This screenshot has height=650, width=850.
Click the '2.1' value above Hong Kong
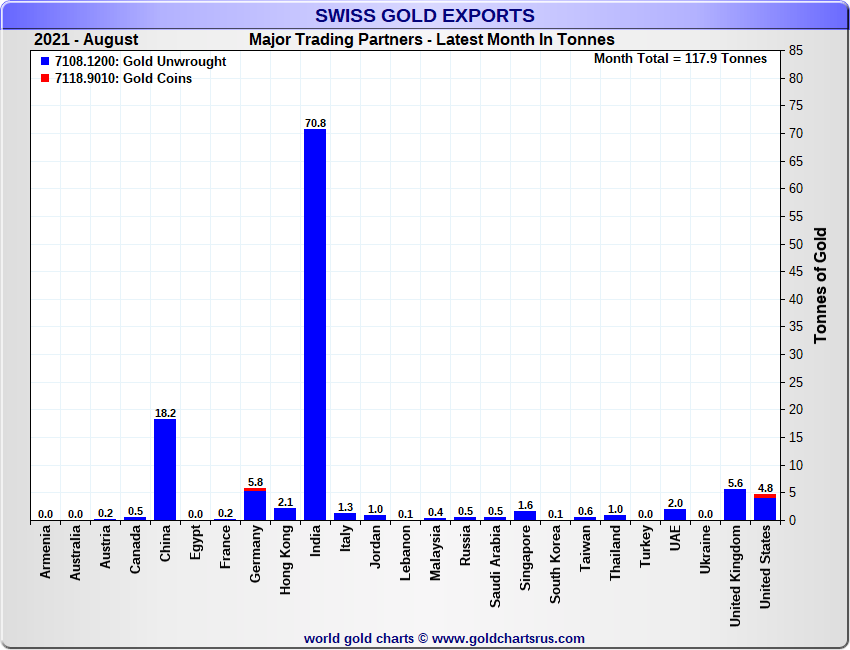tap(285, 502)
